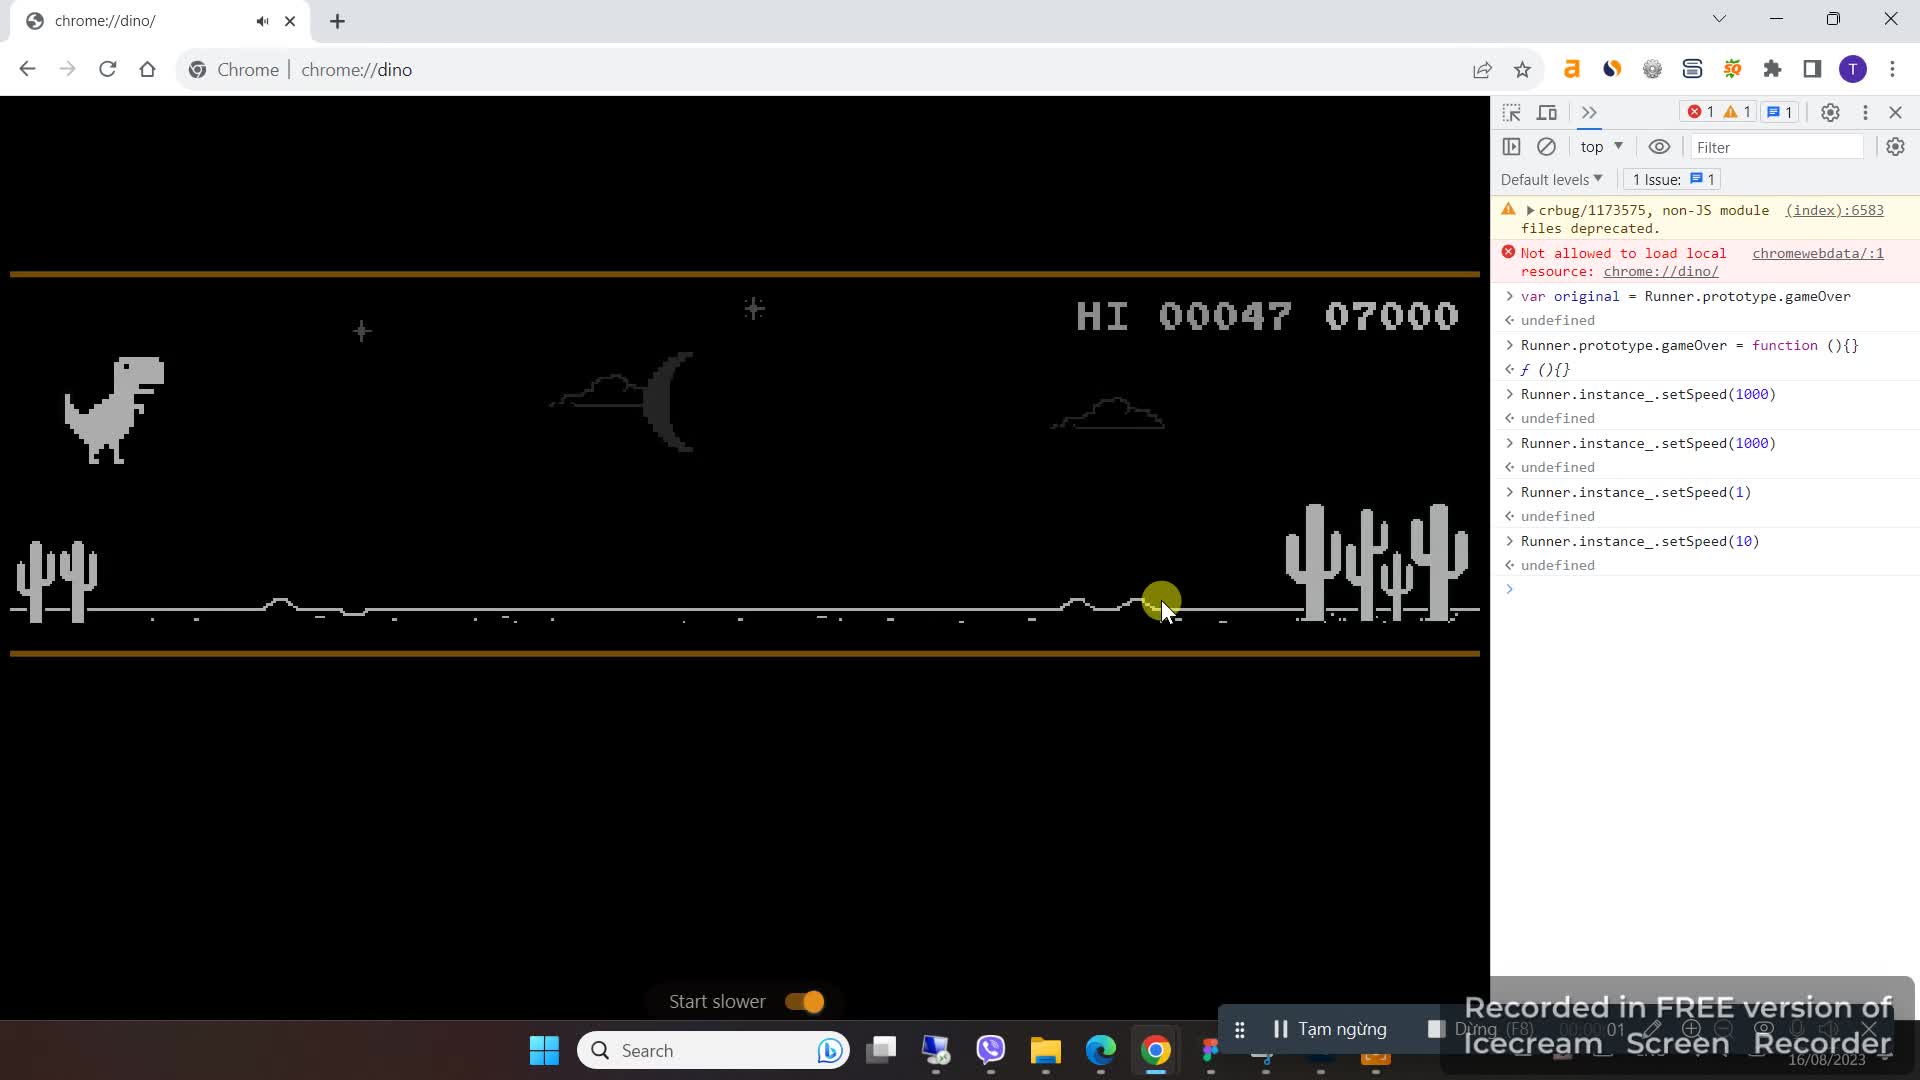Viewport: 1920px width, 1080px height.
Task: Click the yellow warning count badge
Action: [1737, 112]
